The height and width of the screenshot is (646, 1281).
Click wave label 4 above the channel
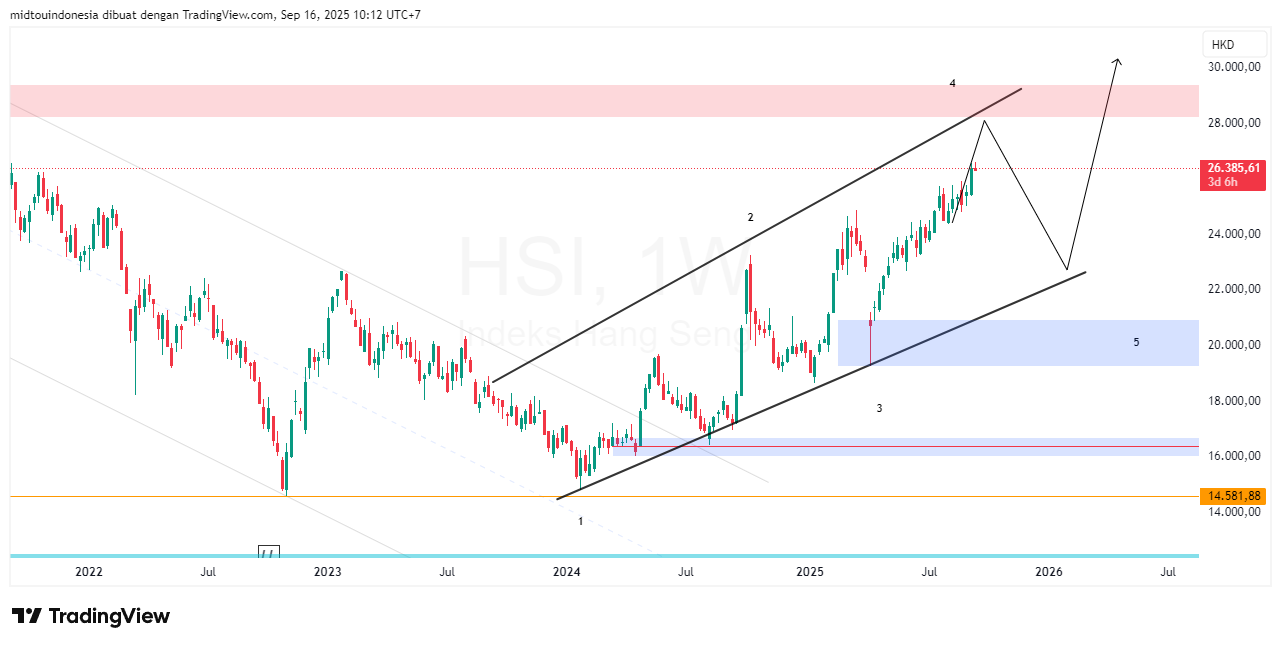(953, 84)
